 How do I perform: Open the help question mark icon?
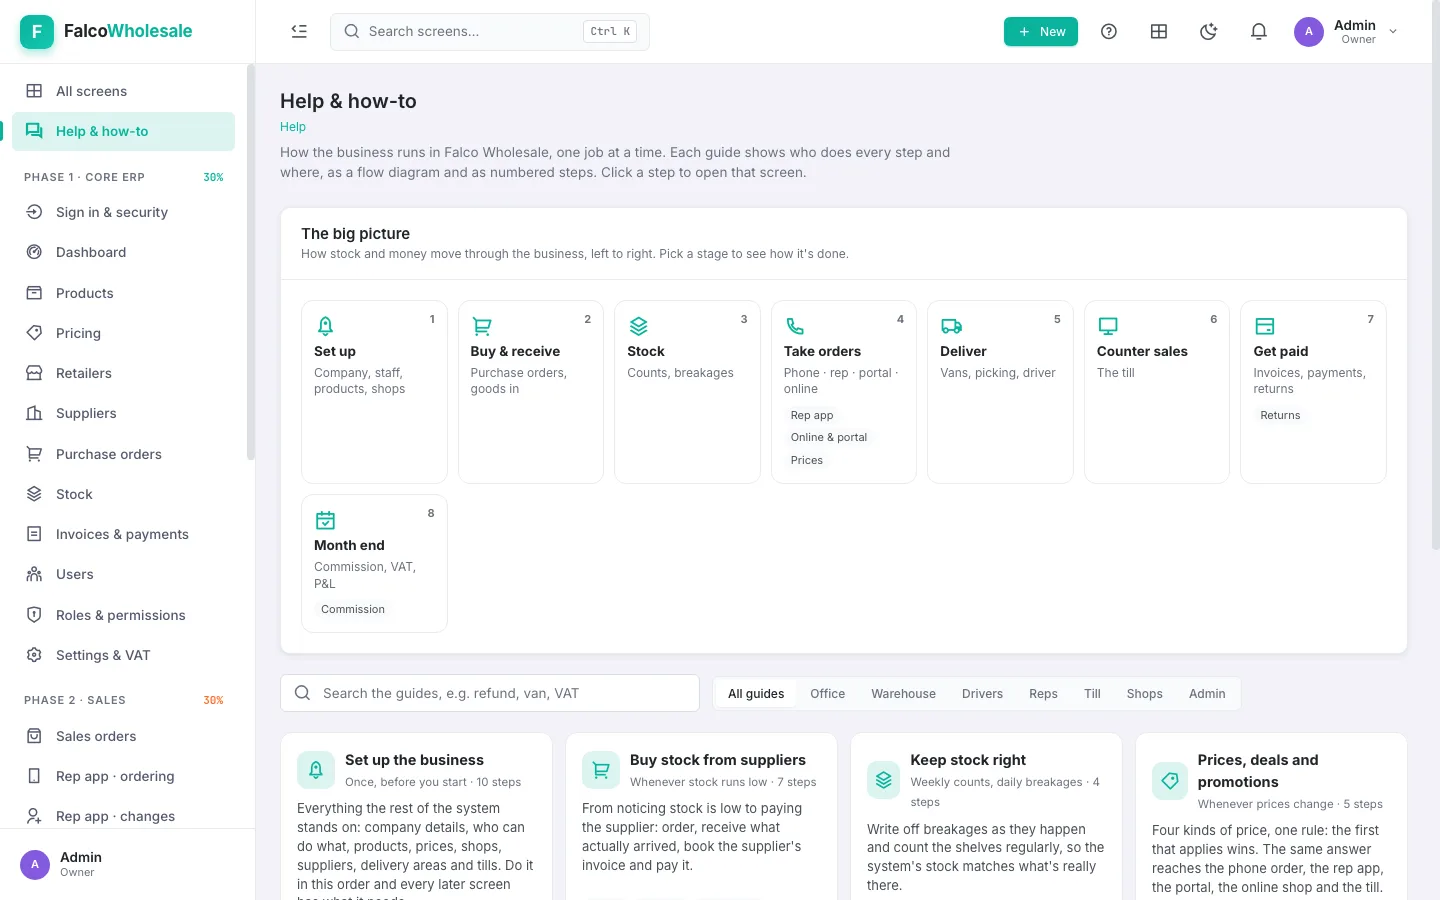pyautogui.click(x=1109, y=31)
